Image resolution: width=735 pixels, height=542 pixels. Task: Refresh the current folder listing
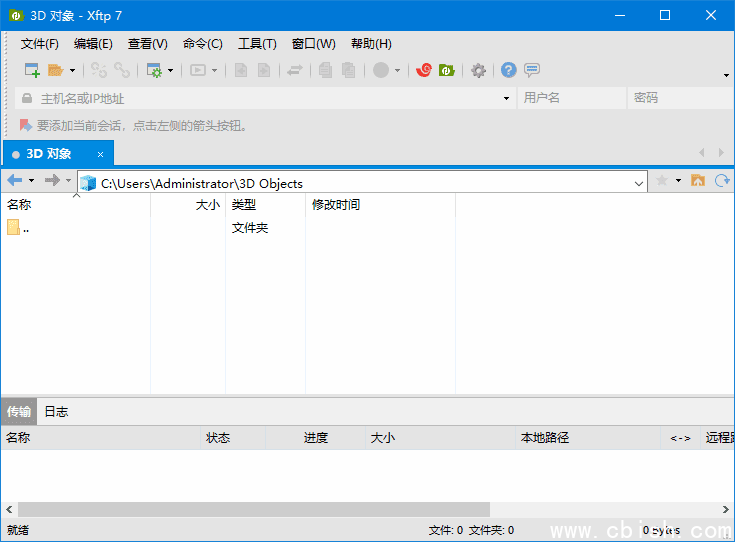721,181
